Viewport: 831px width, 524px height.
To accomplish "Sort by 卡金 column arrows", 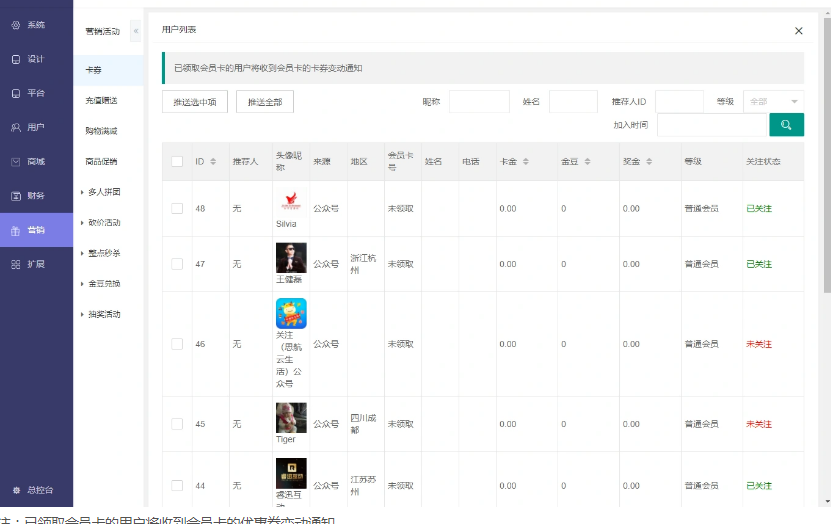I will 526,162.
